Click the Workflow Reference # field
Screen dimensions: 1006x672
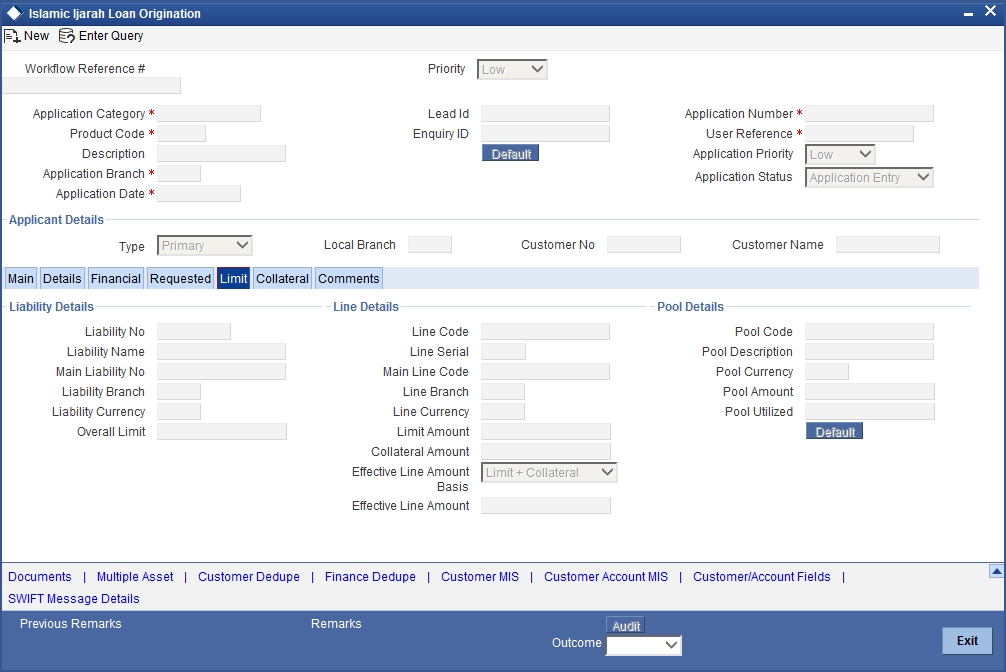coord(92,85)
